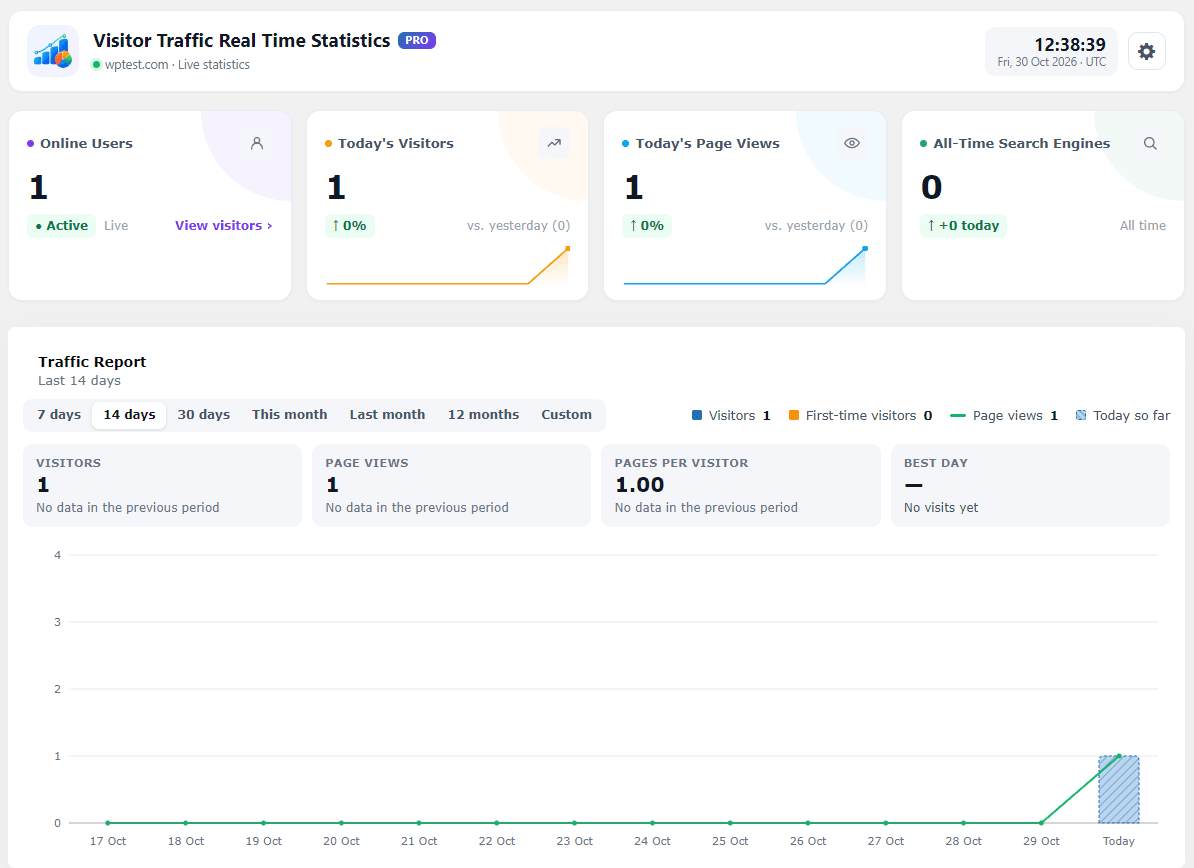Viewport: 1194px width, 868px height.
Task: Toggle the Visitors legend series
Action: [731, 415]
